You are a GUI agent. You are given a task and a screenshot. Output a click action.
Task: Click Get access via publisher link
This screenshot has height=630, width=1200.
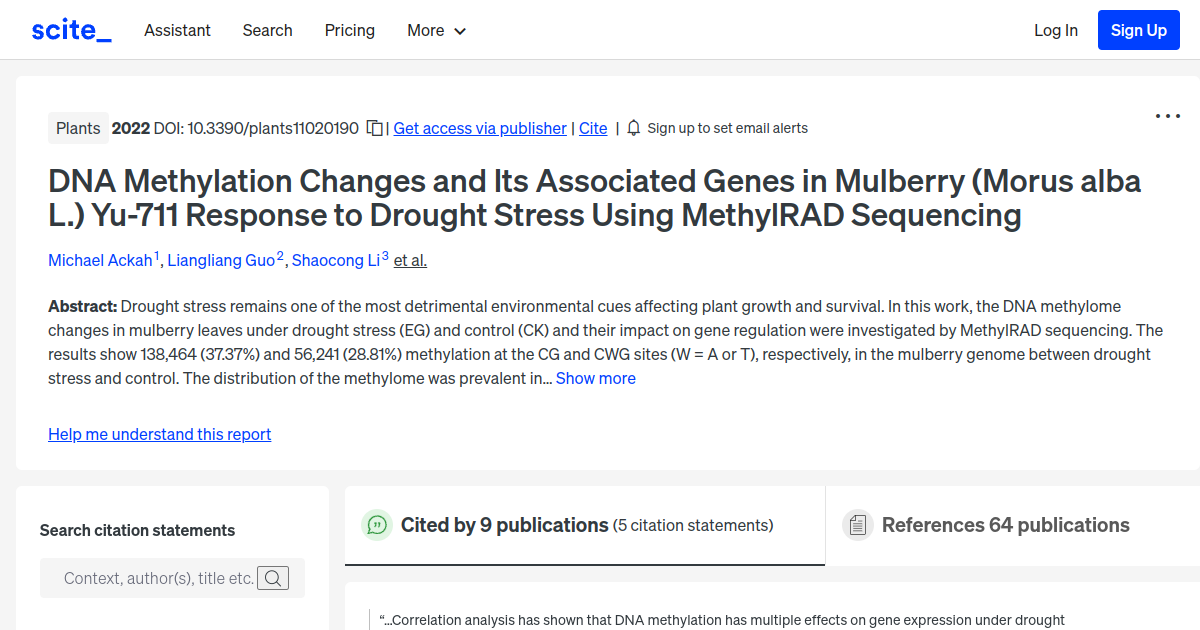coord(480,128)
